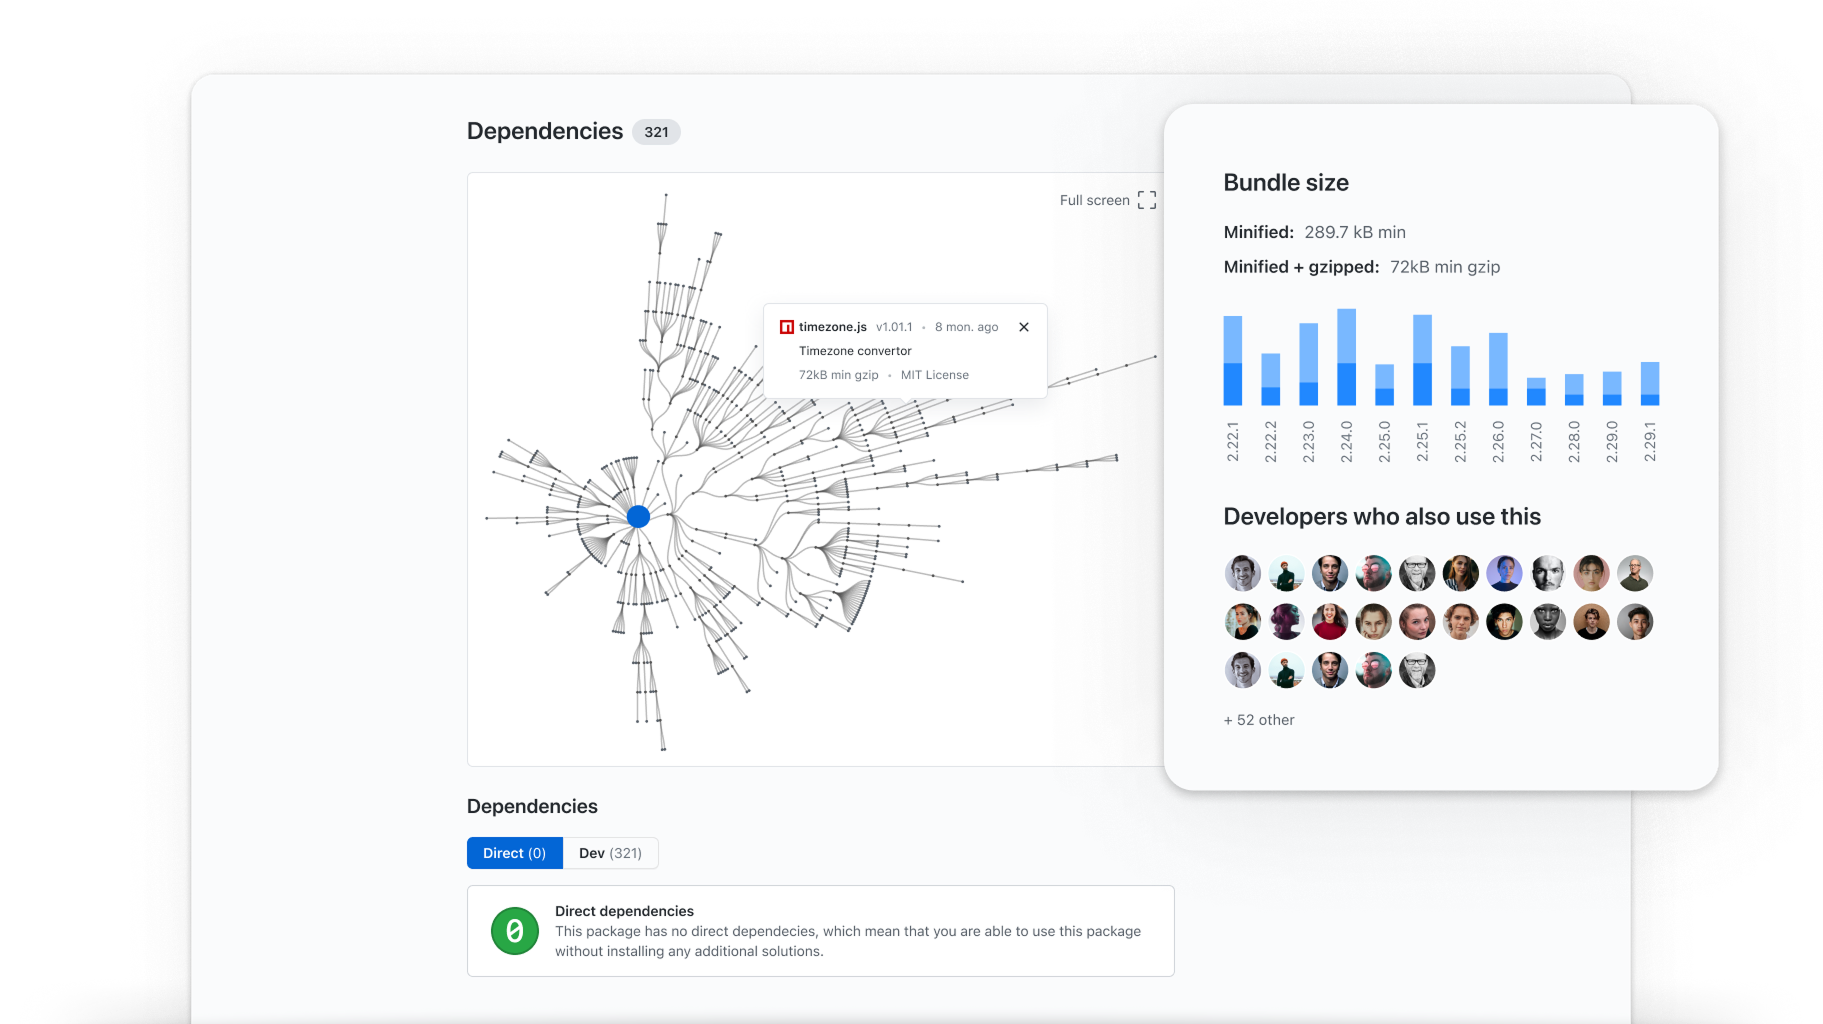Click the '72kB min gzip' tooltip text
The height and width of the screenshot is (1024, 1823).
[838, 375]
